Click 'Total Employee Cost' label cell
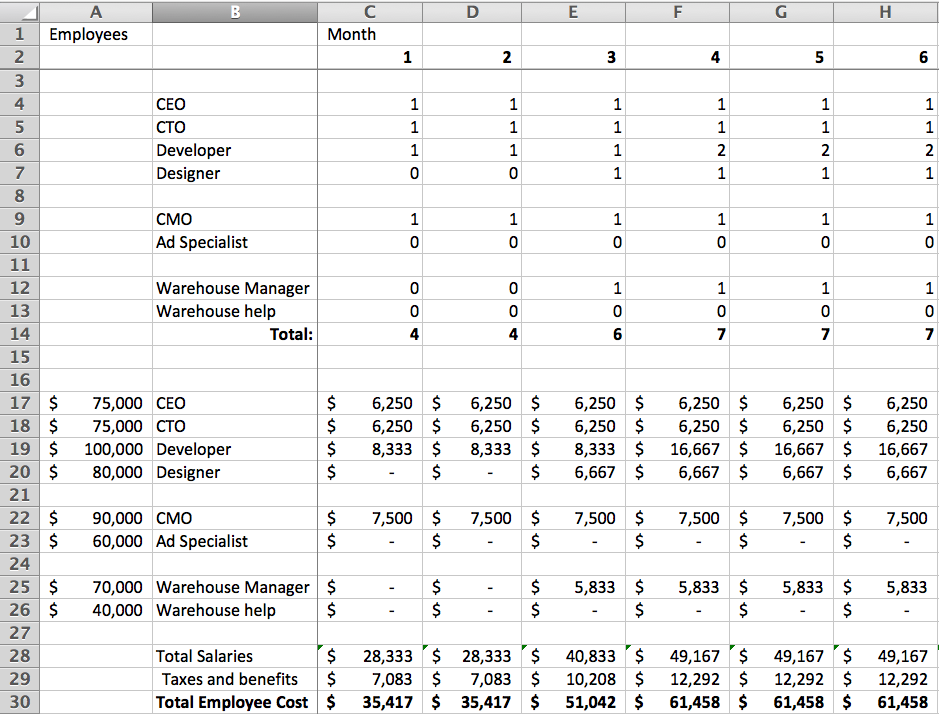Image resolution: width=939 pixels, height=714 pixels. tap(235, 702)
